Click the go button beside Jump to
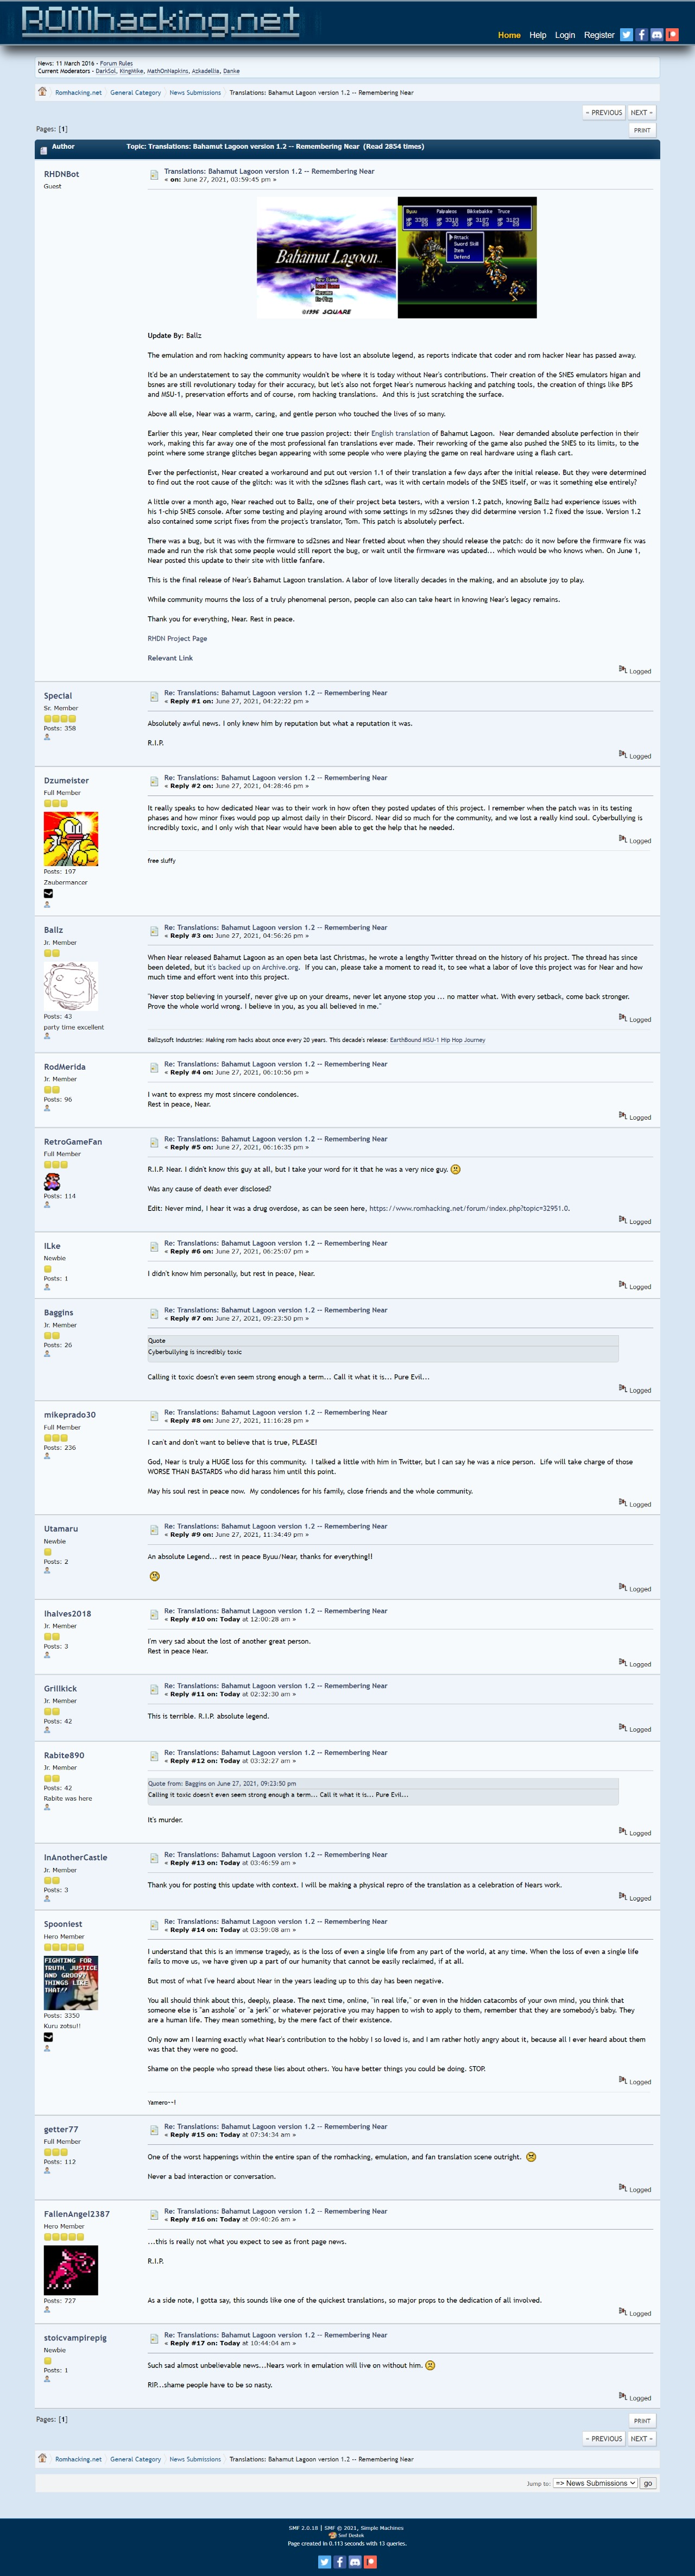 click(x=648, y=2482)
